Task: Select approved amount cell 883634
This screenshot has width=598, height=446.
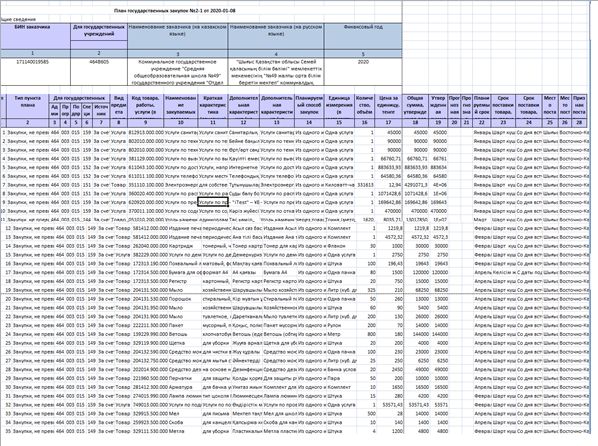Action: point(438,167)
